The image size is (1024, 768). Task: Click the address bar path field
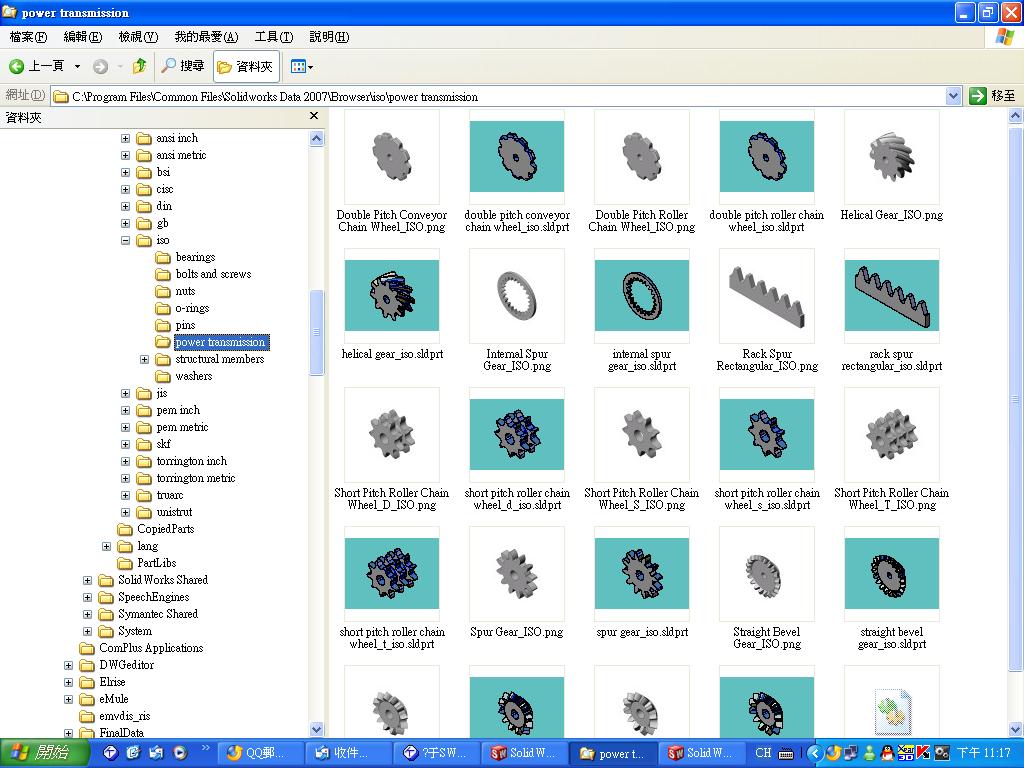tap(498, 97)
